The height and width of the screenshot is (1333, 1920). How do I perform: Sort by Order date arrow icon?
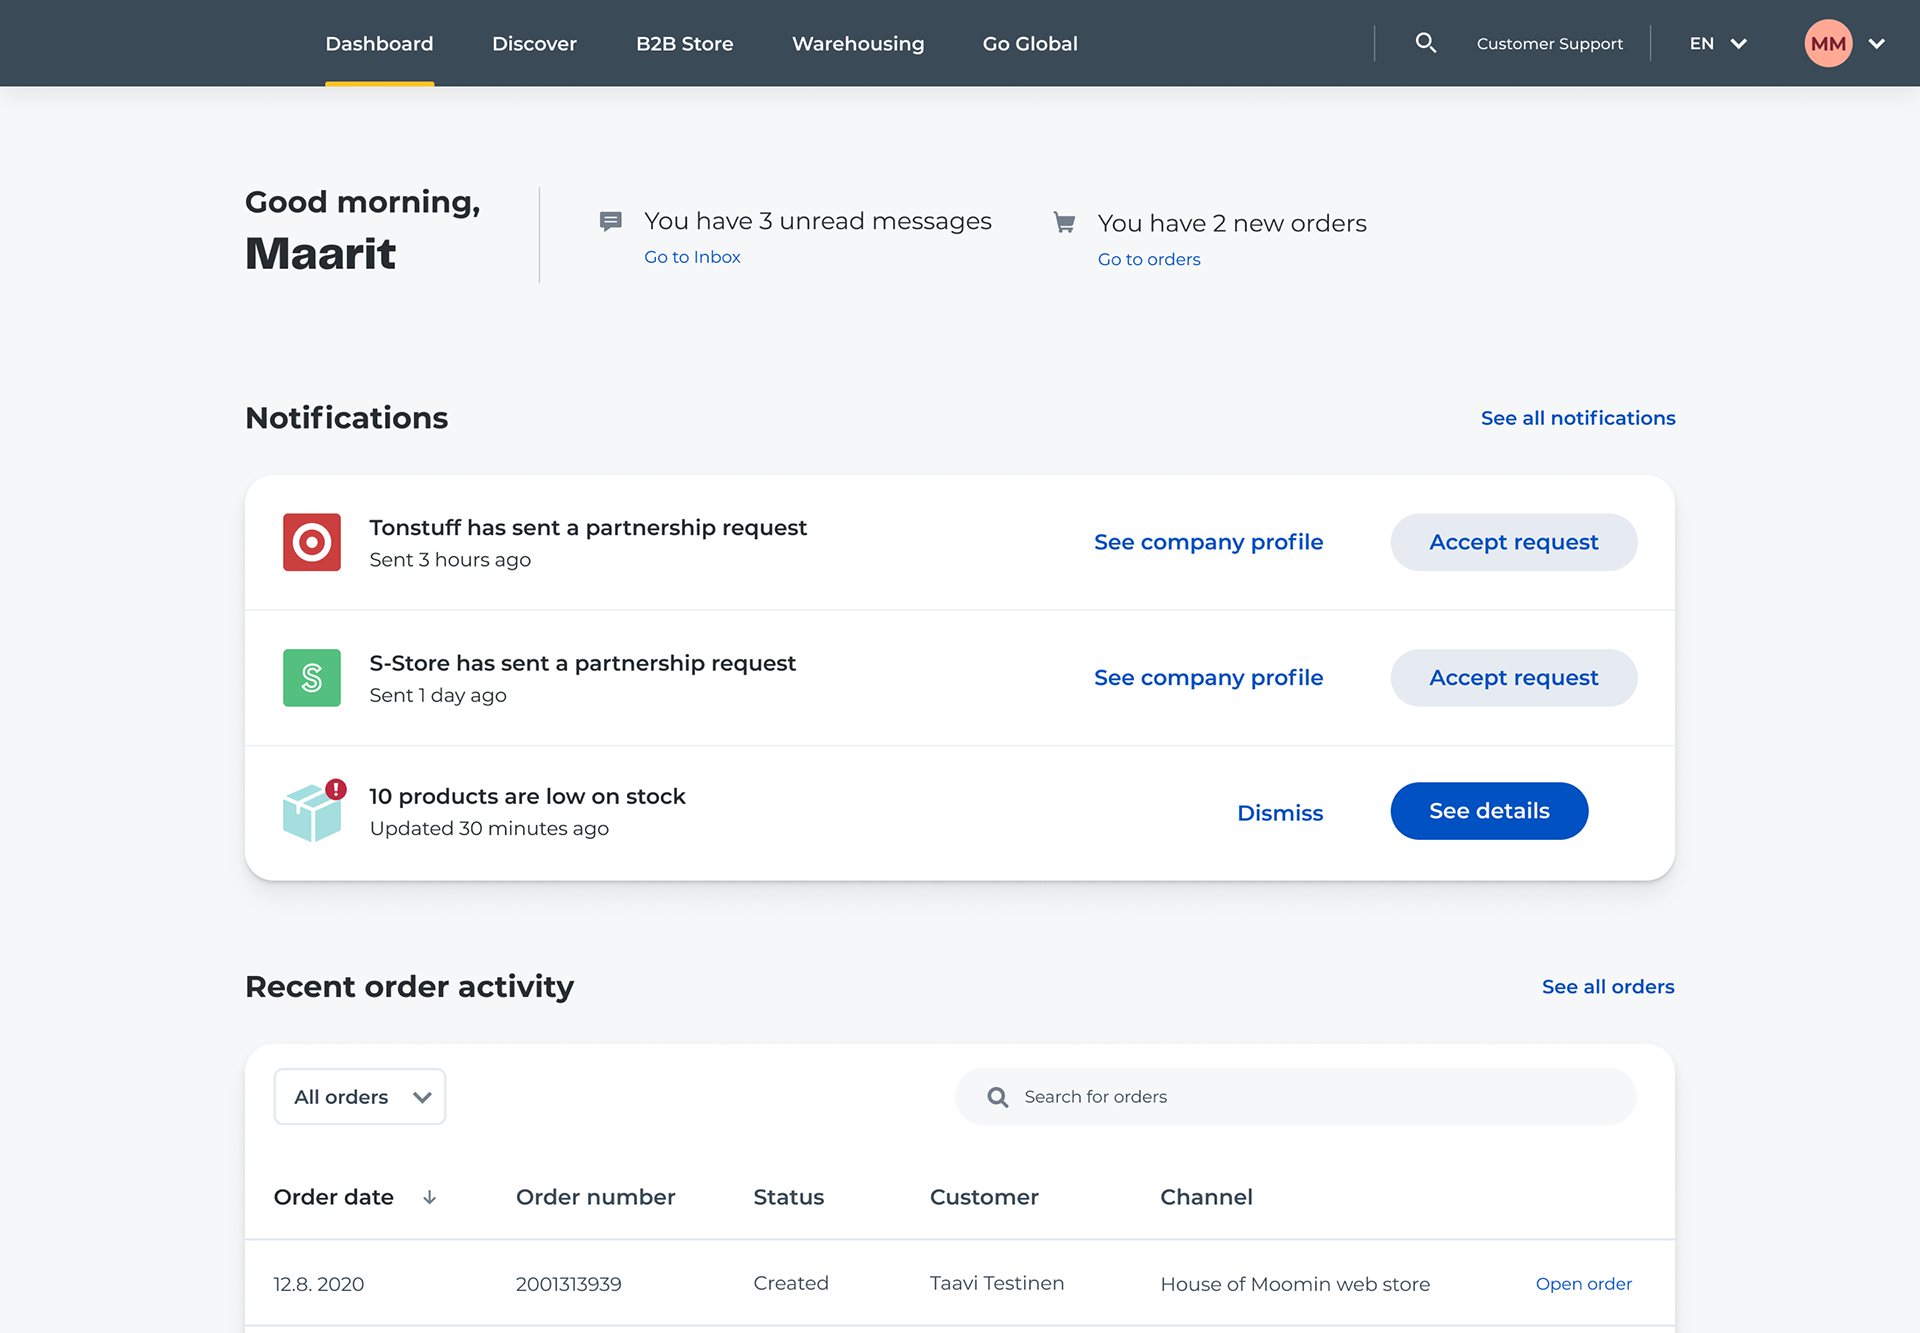coord(429,1197)
